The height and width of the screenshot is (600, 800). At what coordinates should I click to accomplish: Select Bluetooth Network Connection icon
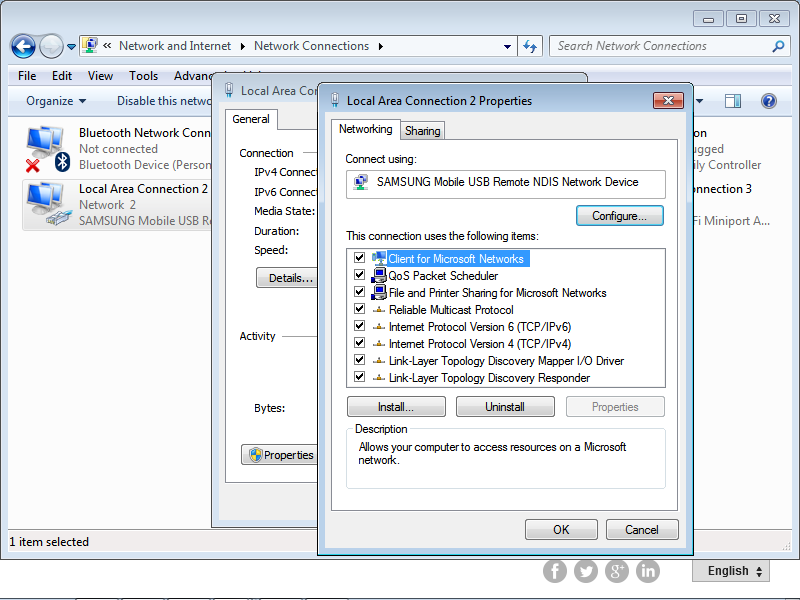pyautogui.click(x=47, y=148)
